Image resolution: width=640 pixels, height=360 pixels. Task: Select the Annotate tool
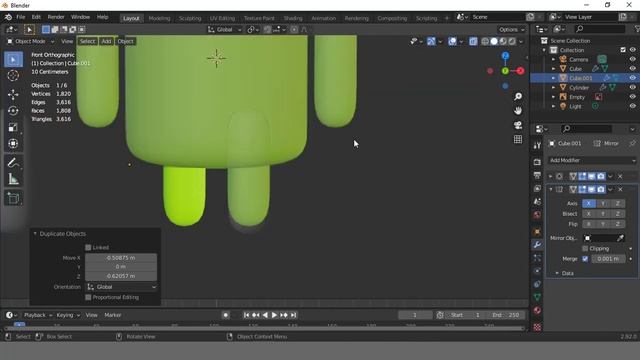13,163
